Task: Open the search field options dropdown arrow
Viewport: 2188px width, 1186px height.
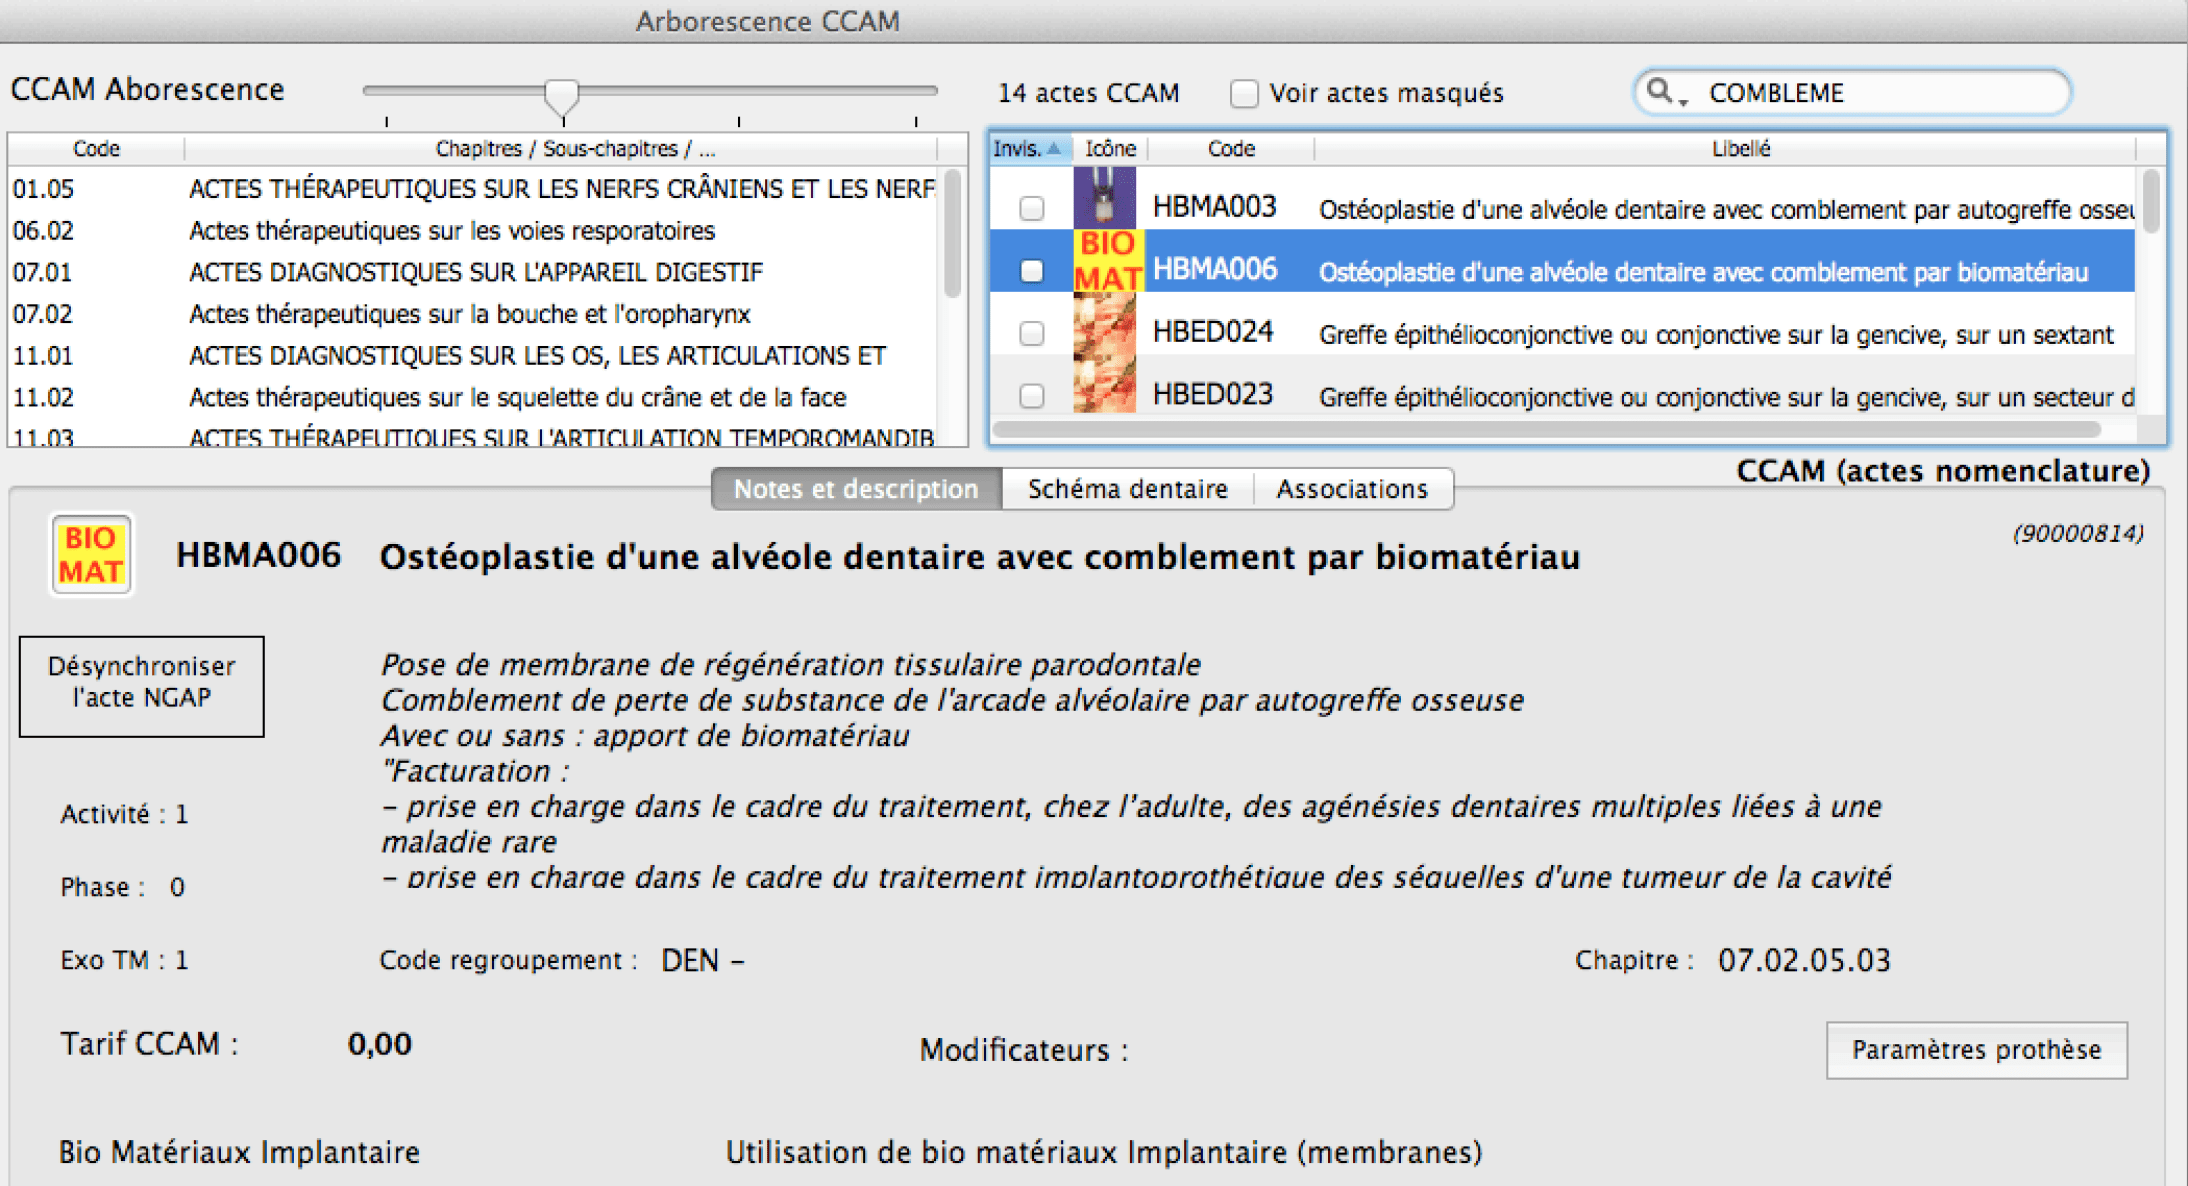Action: coord(1684,102)
